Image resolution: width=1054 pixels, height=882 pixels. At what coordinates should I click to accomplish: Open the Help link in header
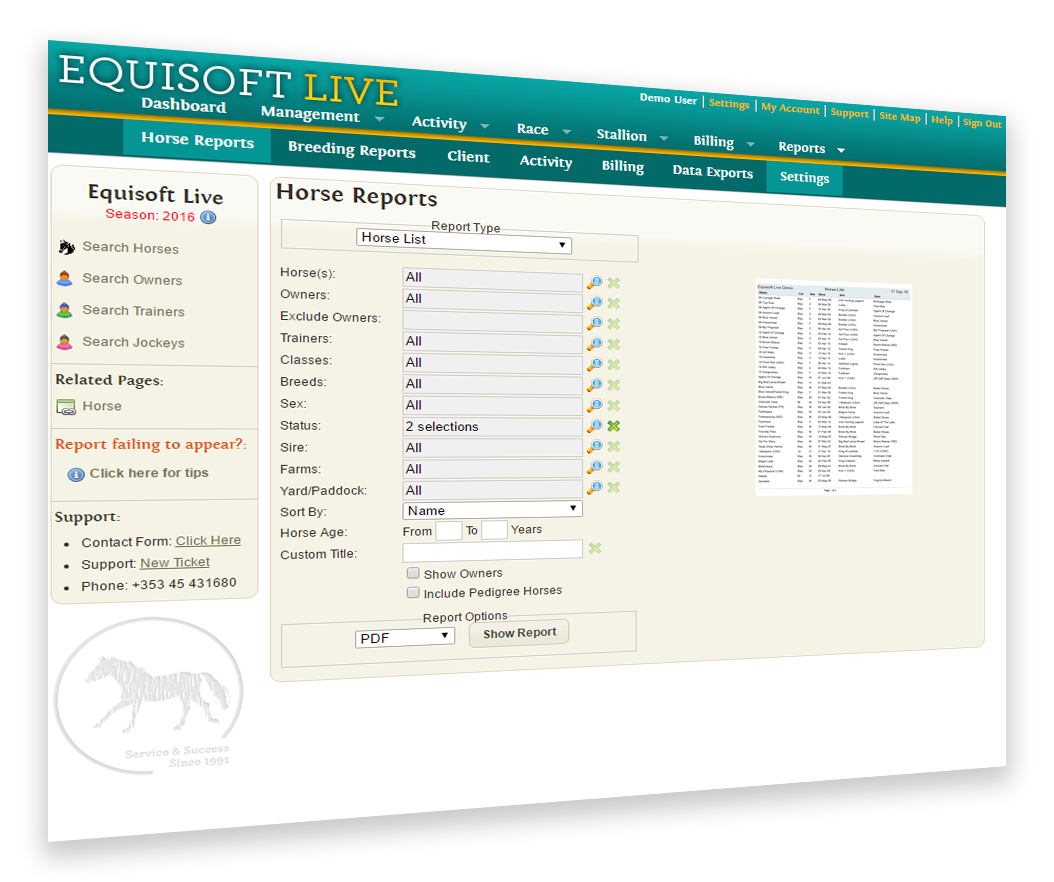[x=942, y=120]
